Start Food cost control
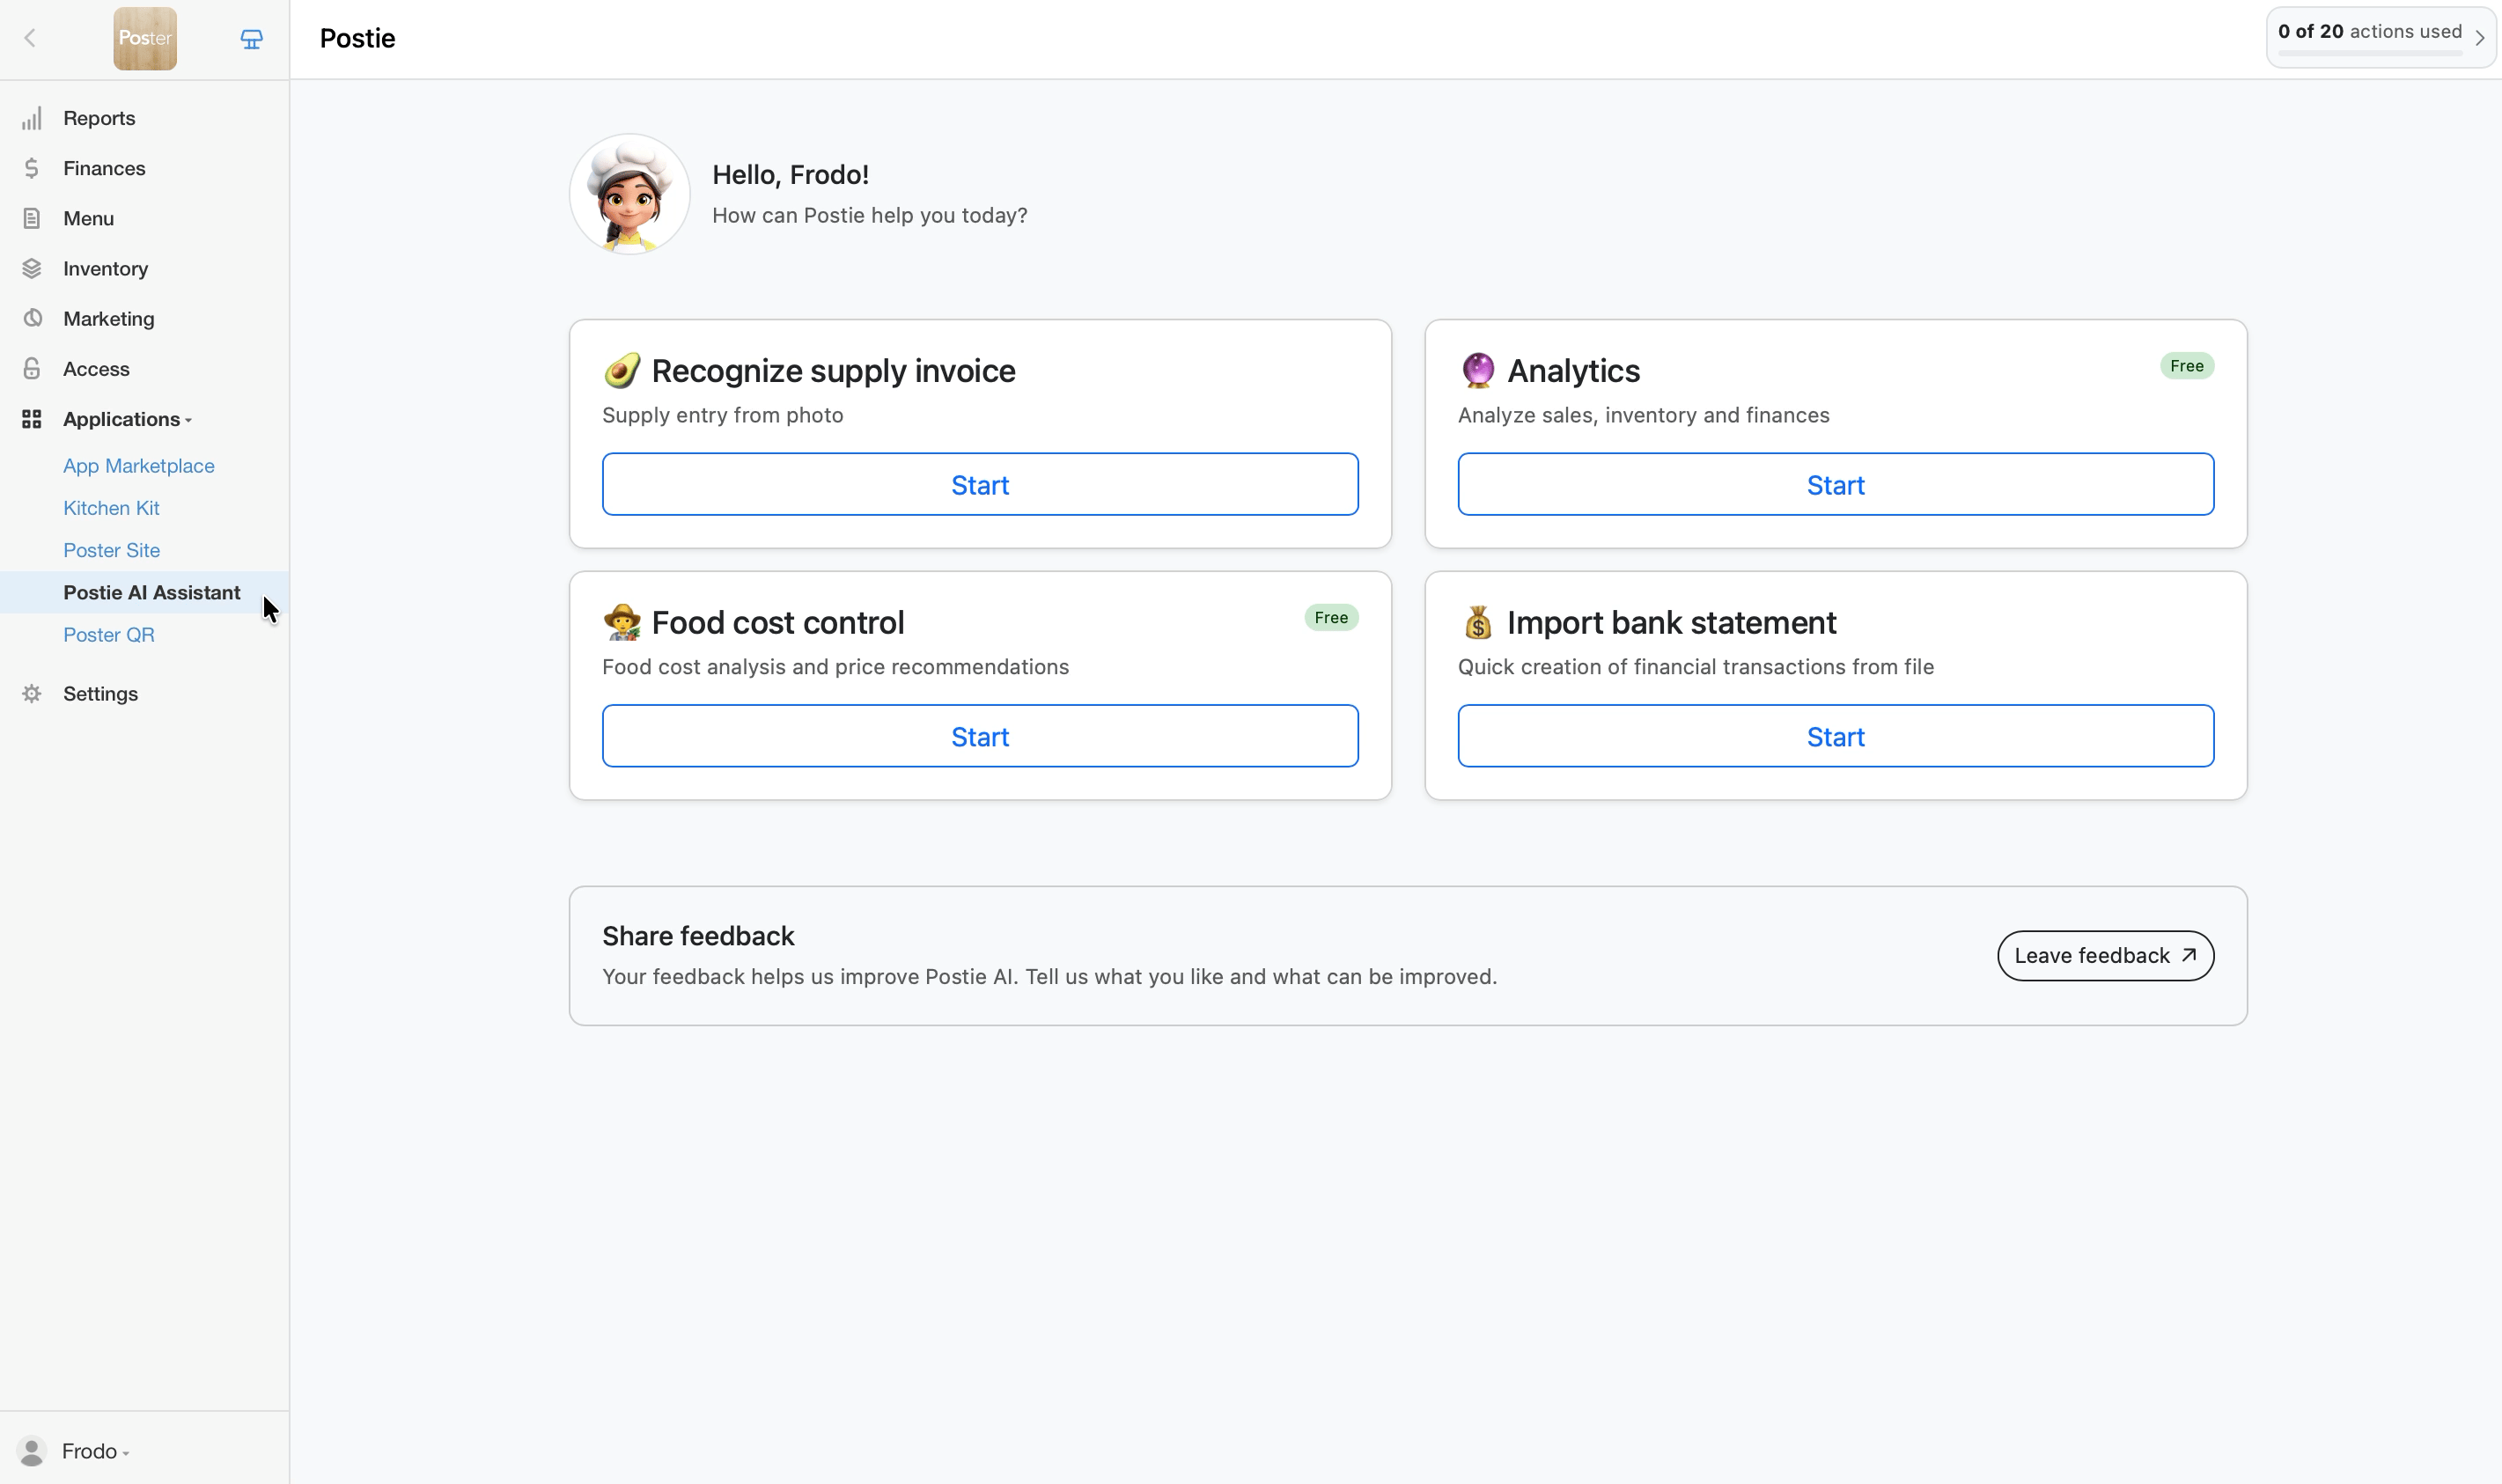 pyautogui.click(x=979, y=737)
